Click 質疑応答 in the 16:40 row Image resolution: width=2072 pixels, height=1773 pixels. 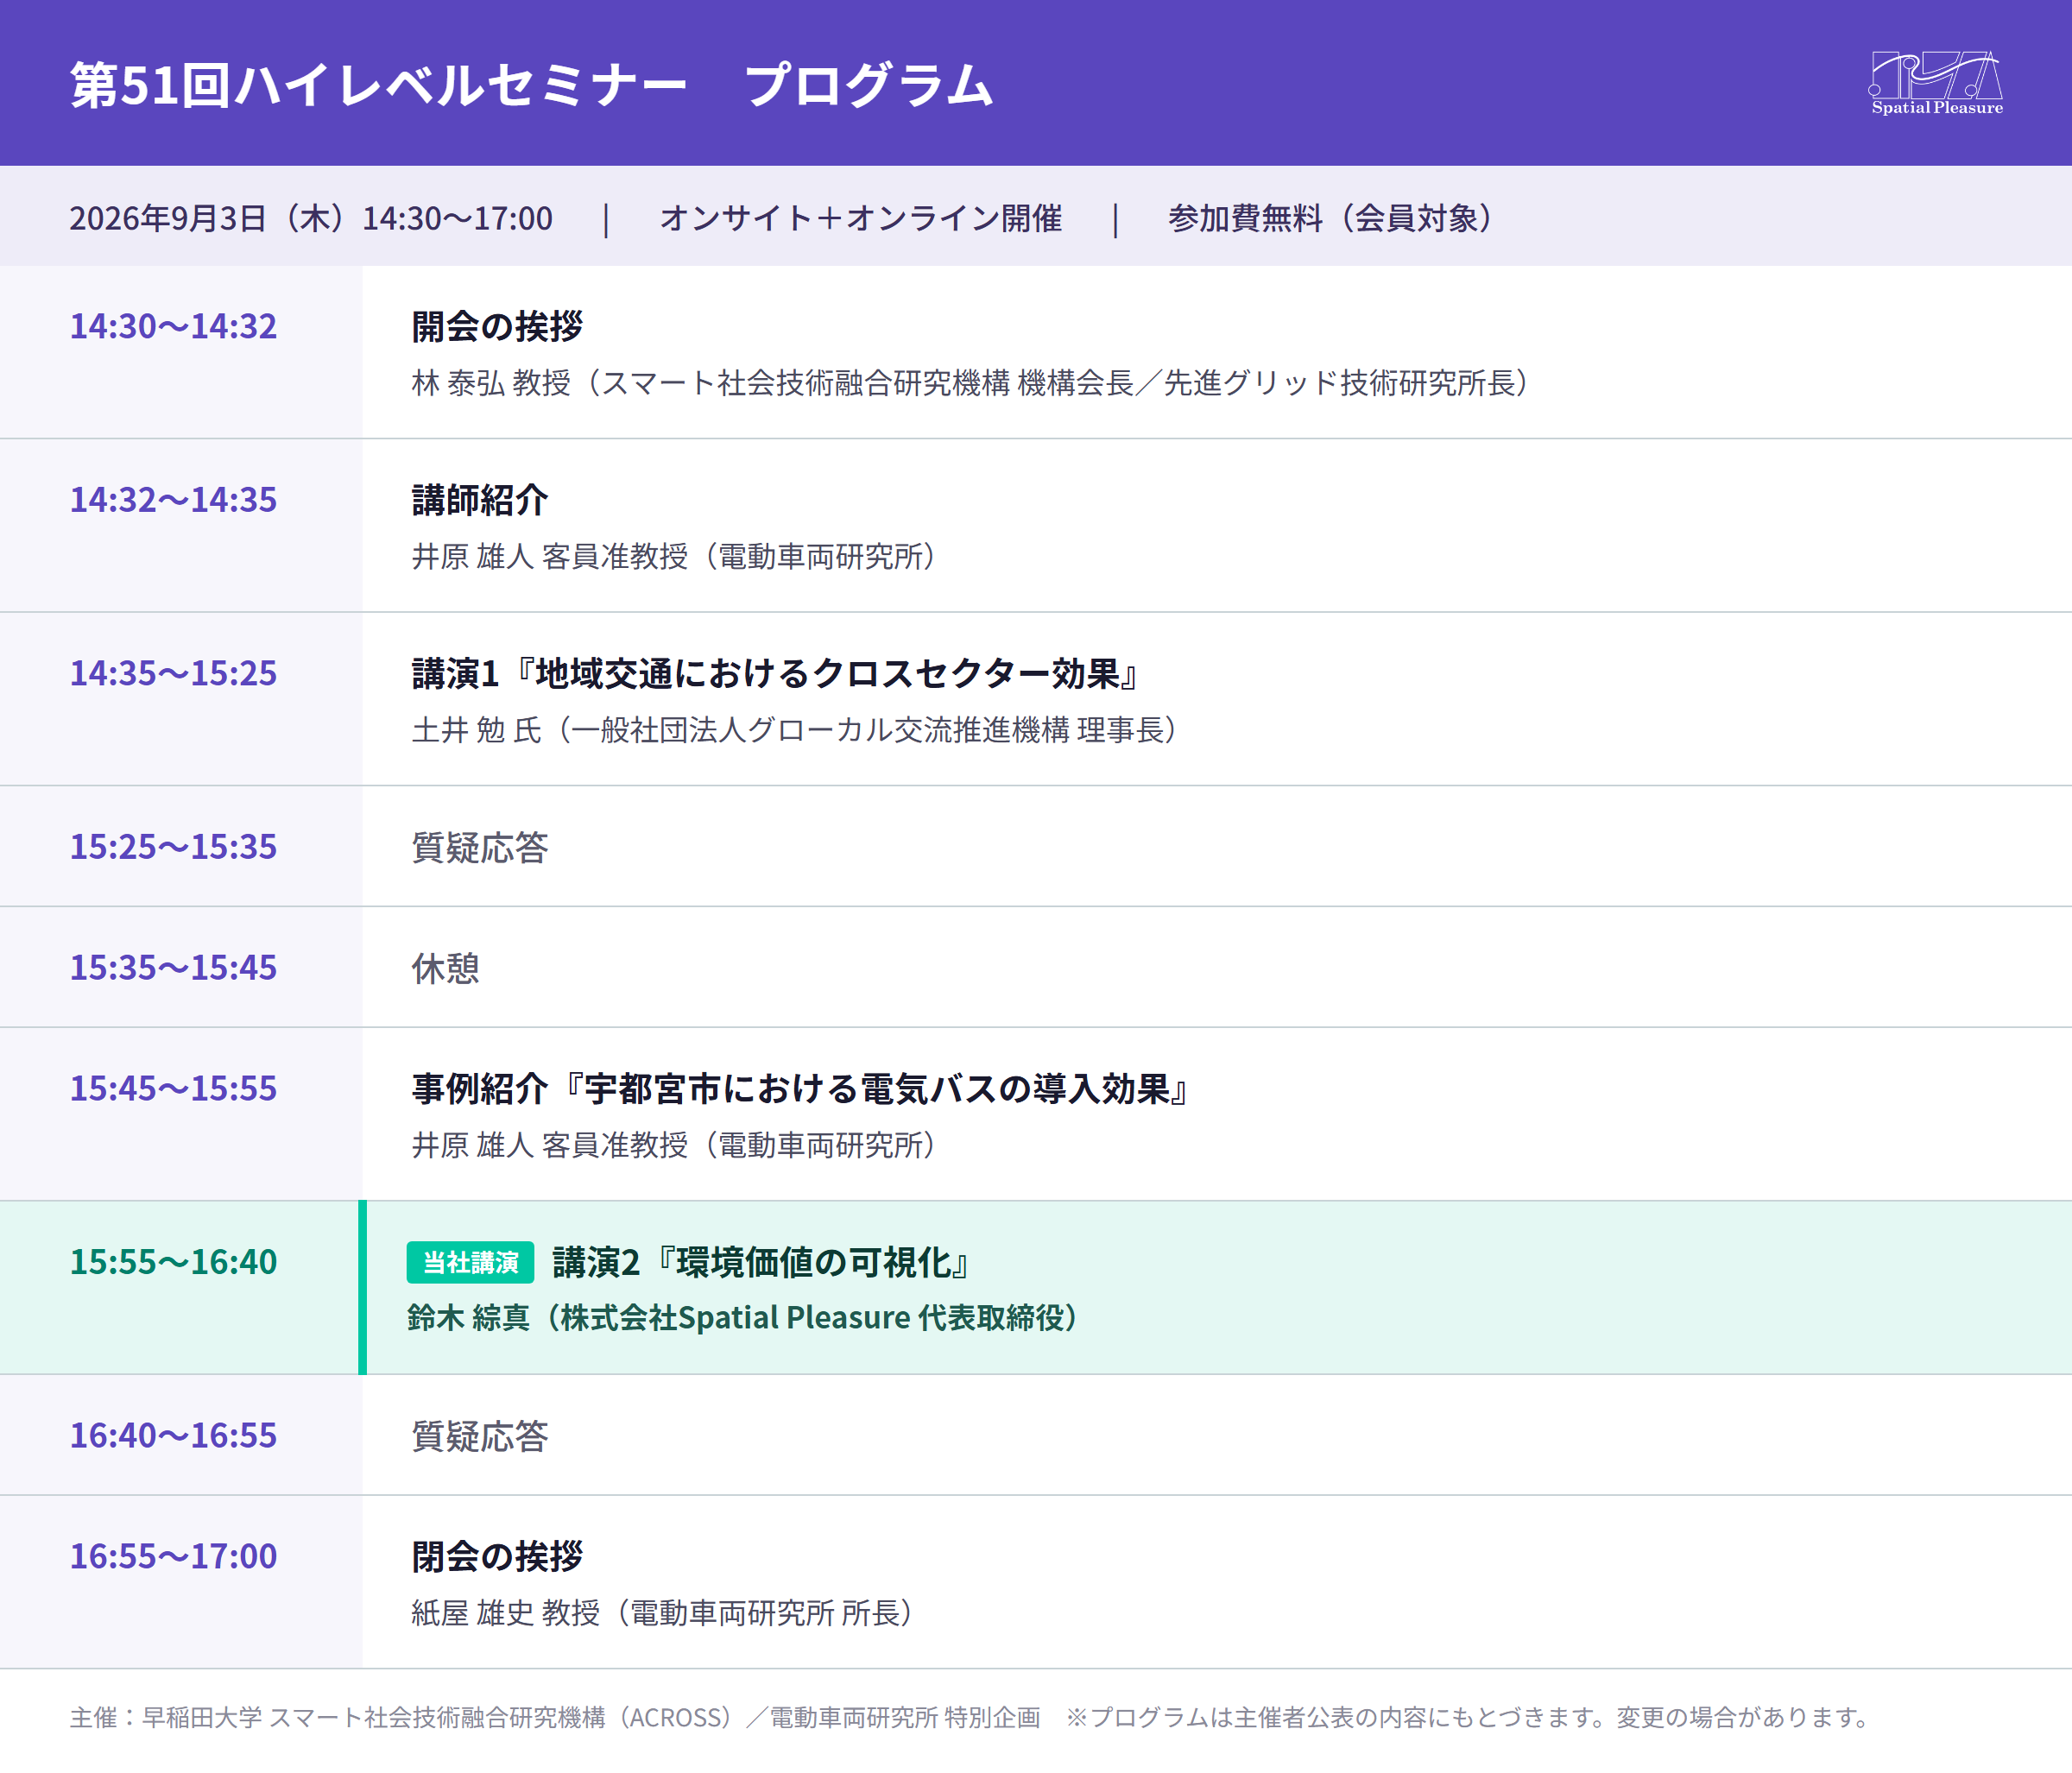click(x=480, y=1436)
